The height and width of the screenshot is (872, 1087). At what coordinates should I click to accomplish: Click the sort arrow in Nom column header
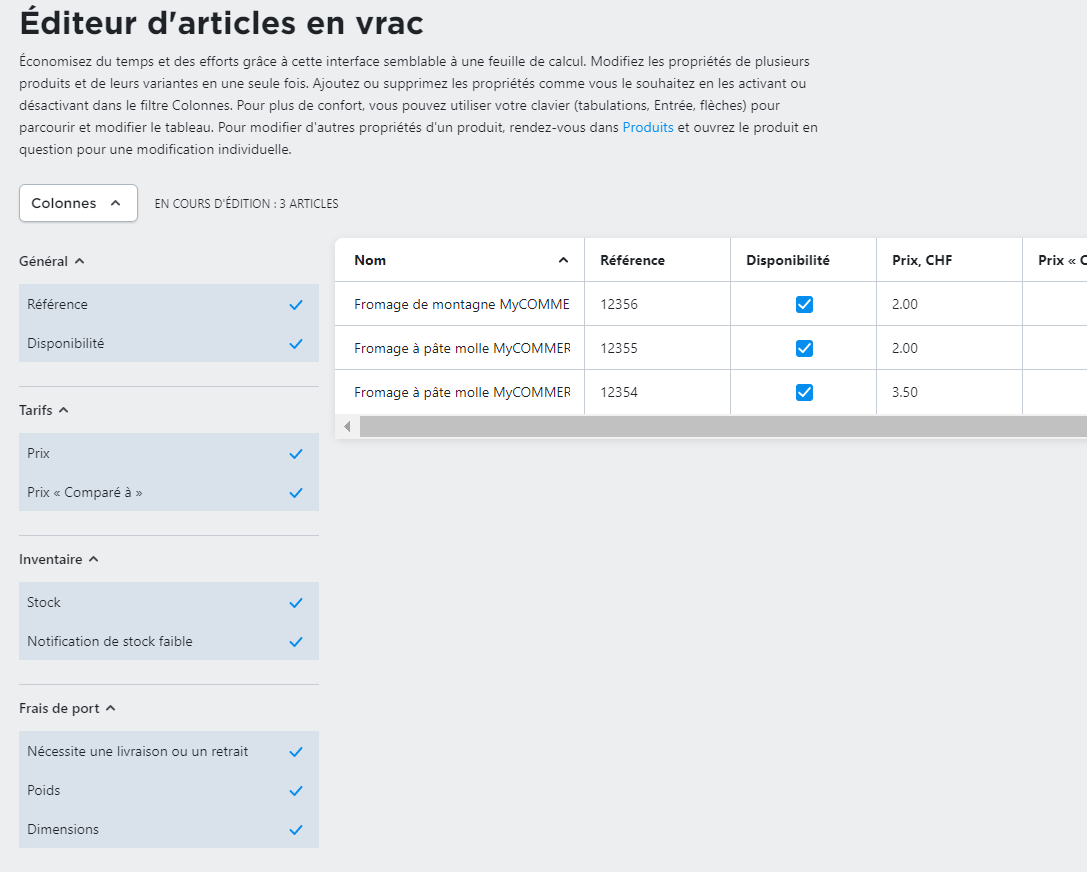click(563, 260)
